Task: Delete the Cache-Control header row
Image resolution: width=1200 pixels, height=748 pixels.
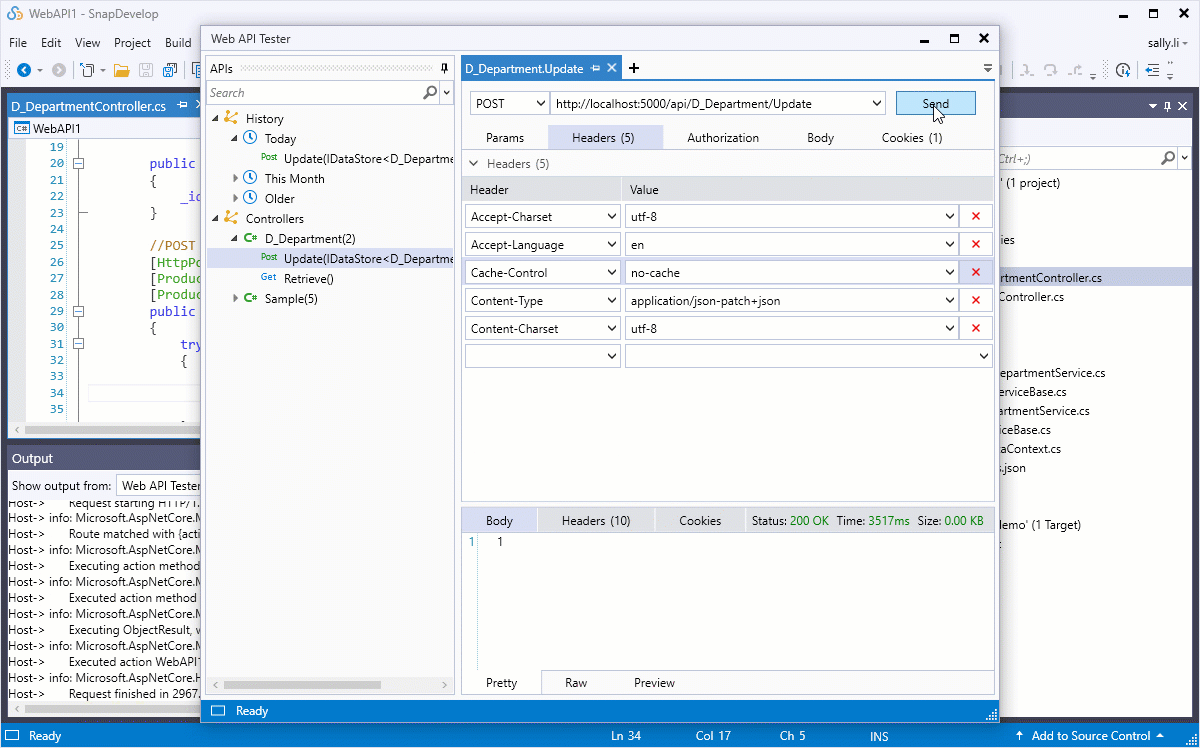Action: 975,272
